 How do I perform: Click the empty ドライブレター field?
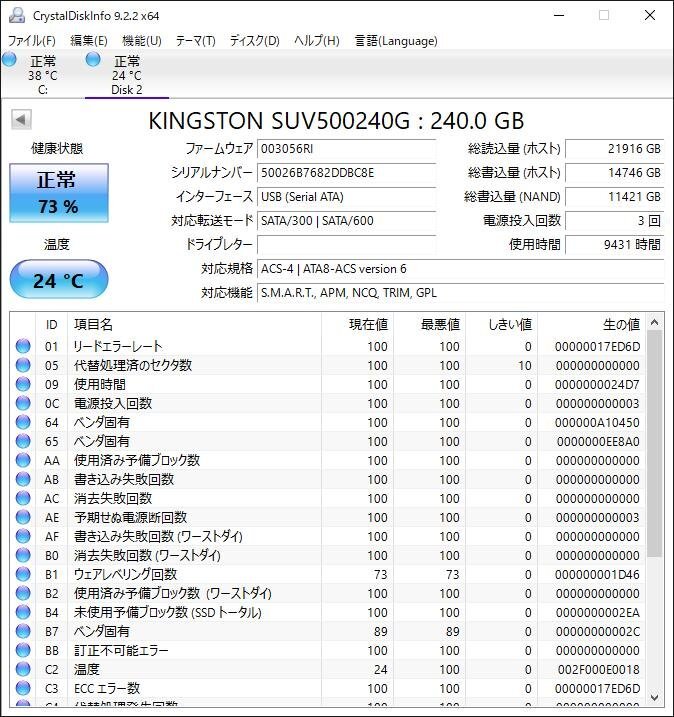point(347,245)
